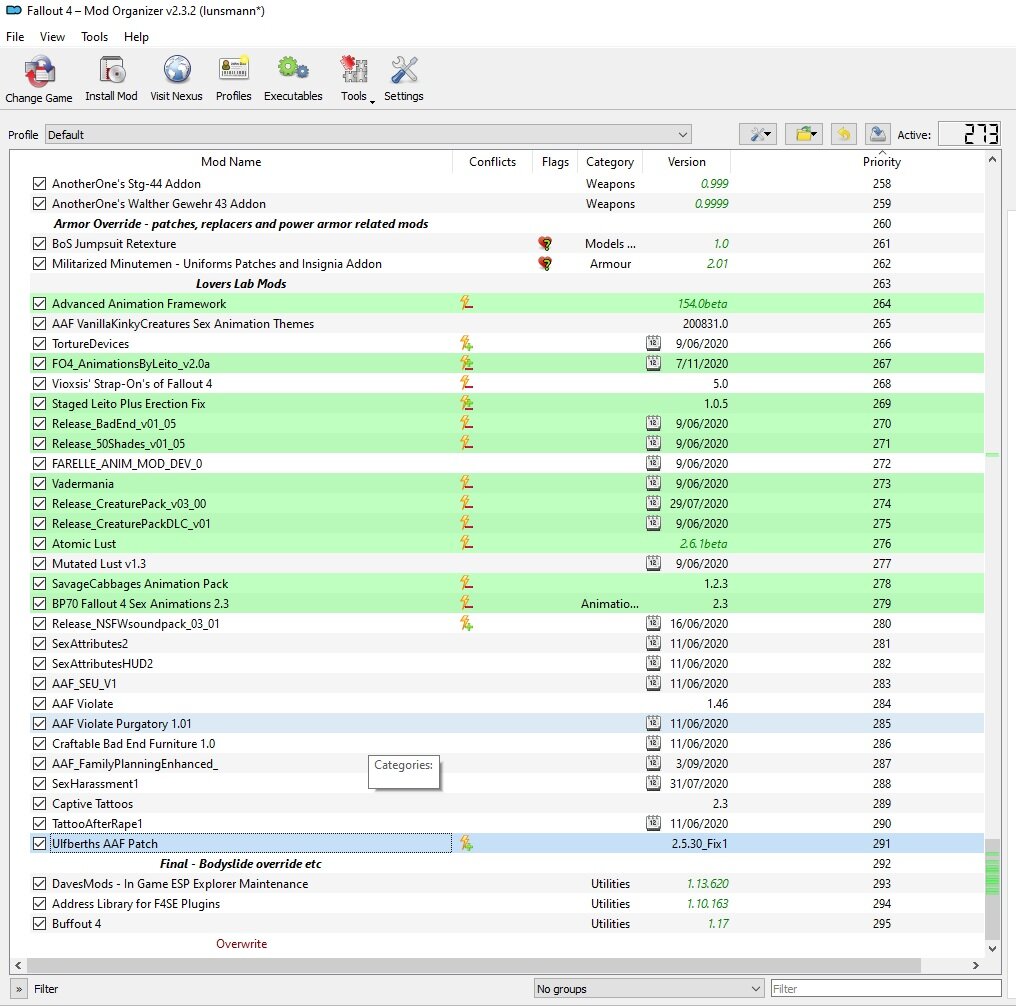This screenshot has height=1006, width=1016.
Task: Click the create backup icon next to Active
Action: click(x=877, y=134)
